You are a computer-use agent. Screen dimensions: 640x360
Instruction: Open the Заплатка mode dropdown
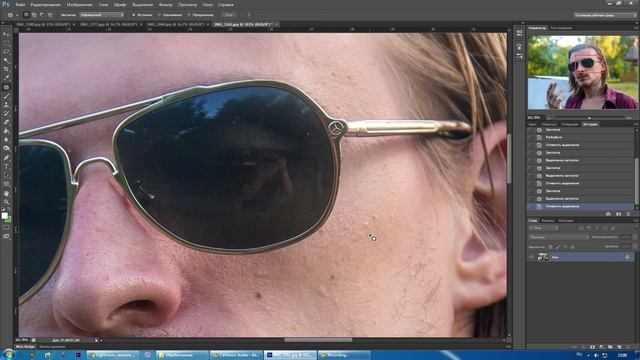[102, 15]
